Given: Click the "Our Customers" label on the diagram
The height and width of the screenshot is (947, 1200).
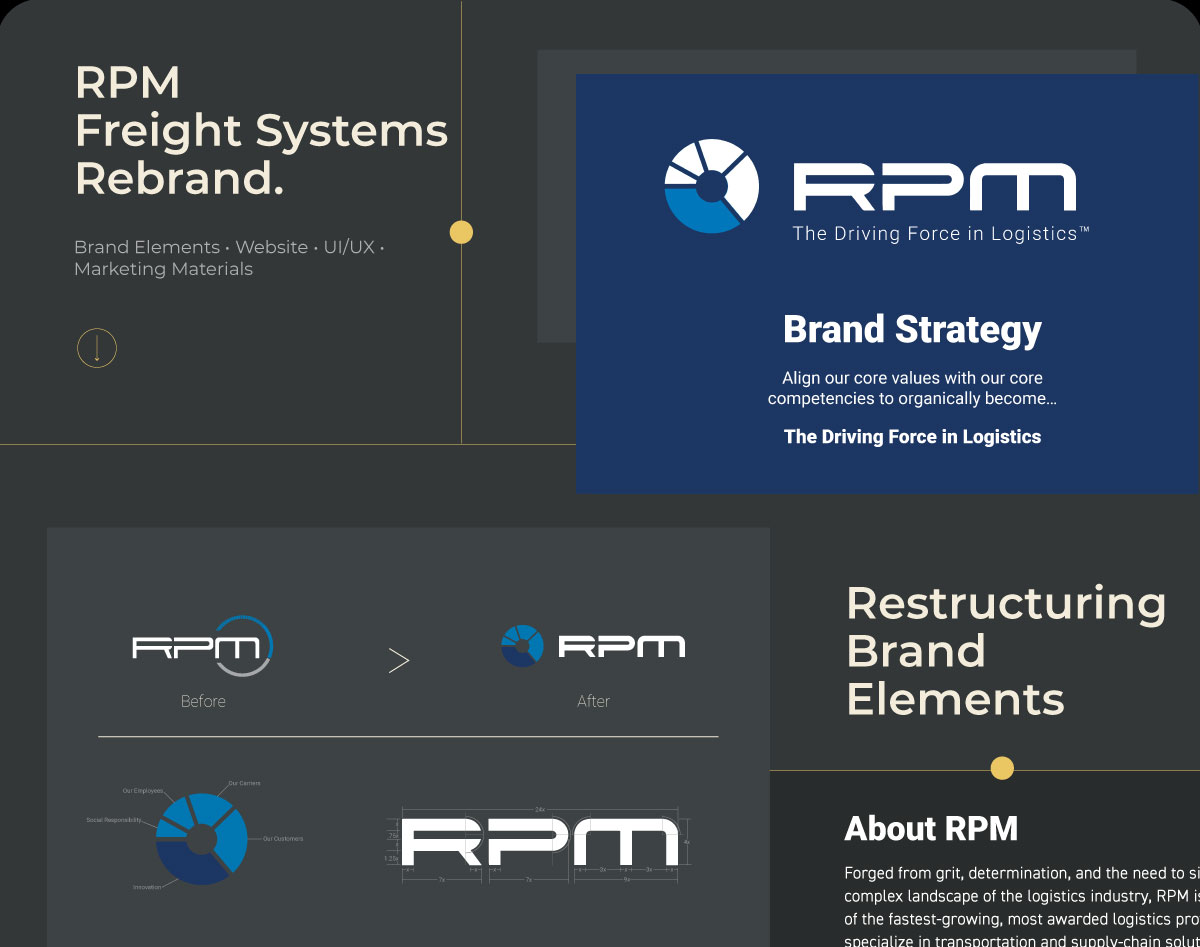Looking at the screenshot, I should click(282, 839).
